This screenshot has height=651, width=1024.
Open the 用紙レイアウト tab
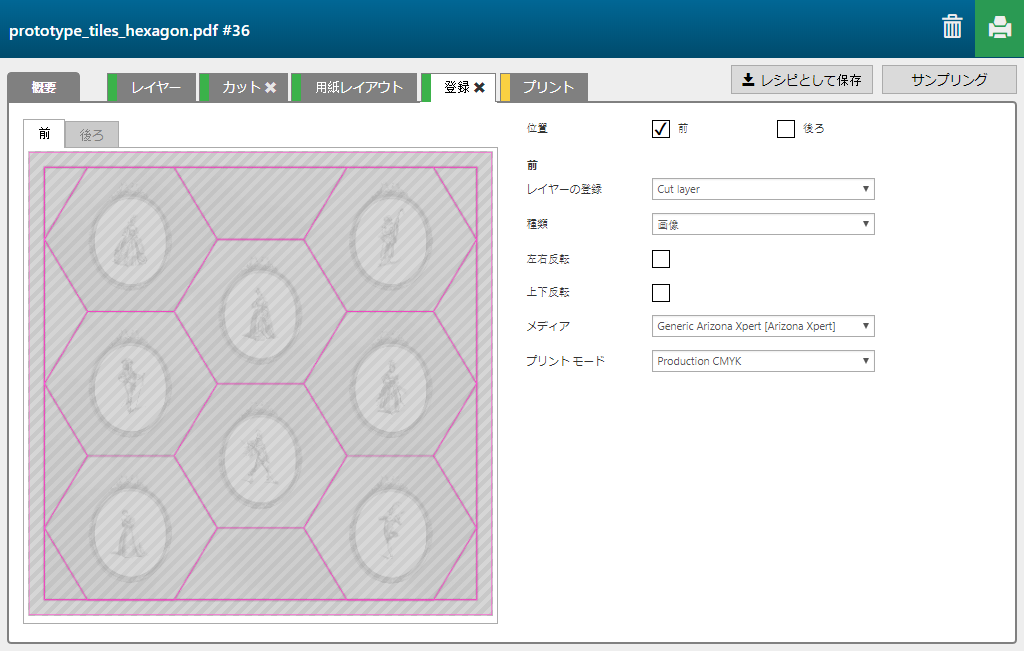(x=354, y=87)
